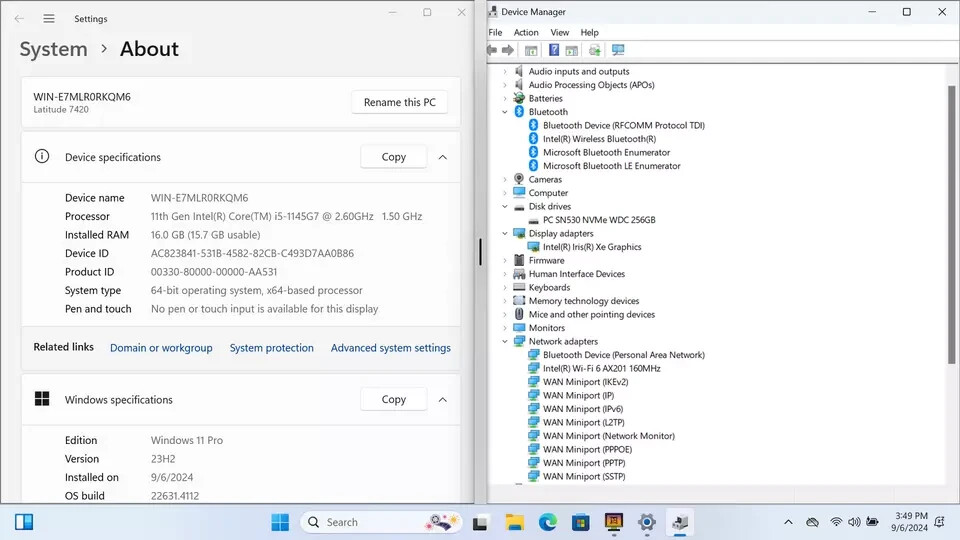Expand Audio inputs and outputs category

505,72
